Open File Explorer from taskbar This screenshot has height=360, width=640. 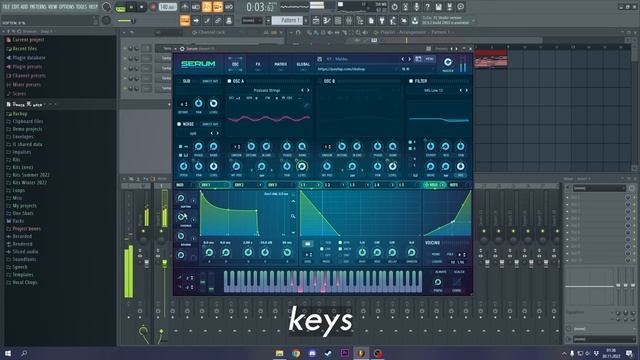click(280, 353)
